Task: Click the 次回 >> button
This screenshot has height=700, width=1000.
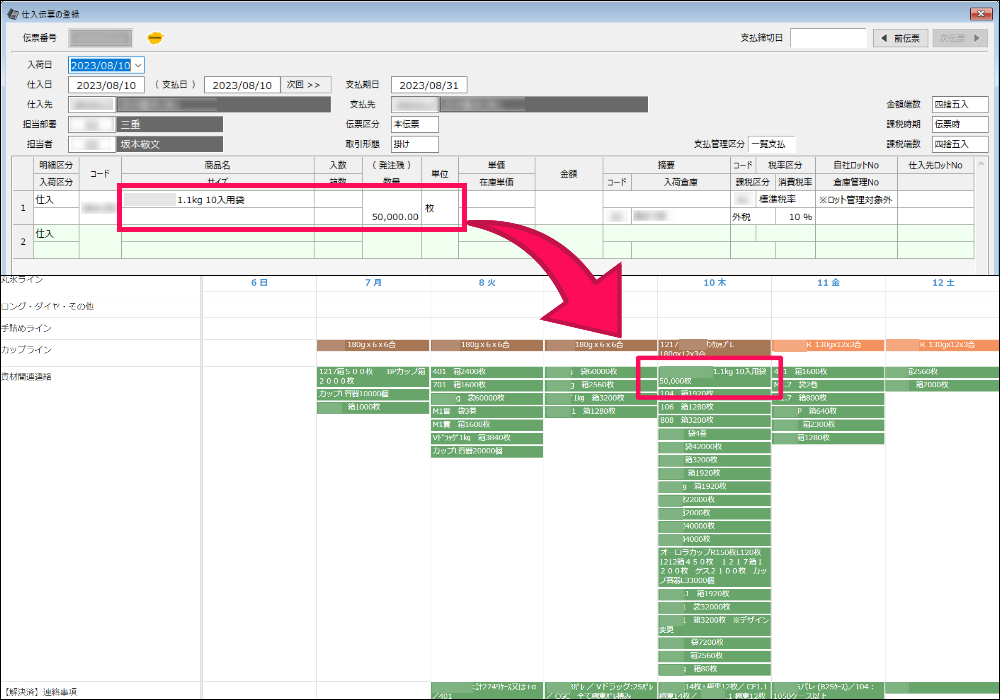Action: point(305,85)
